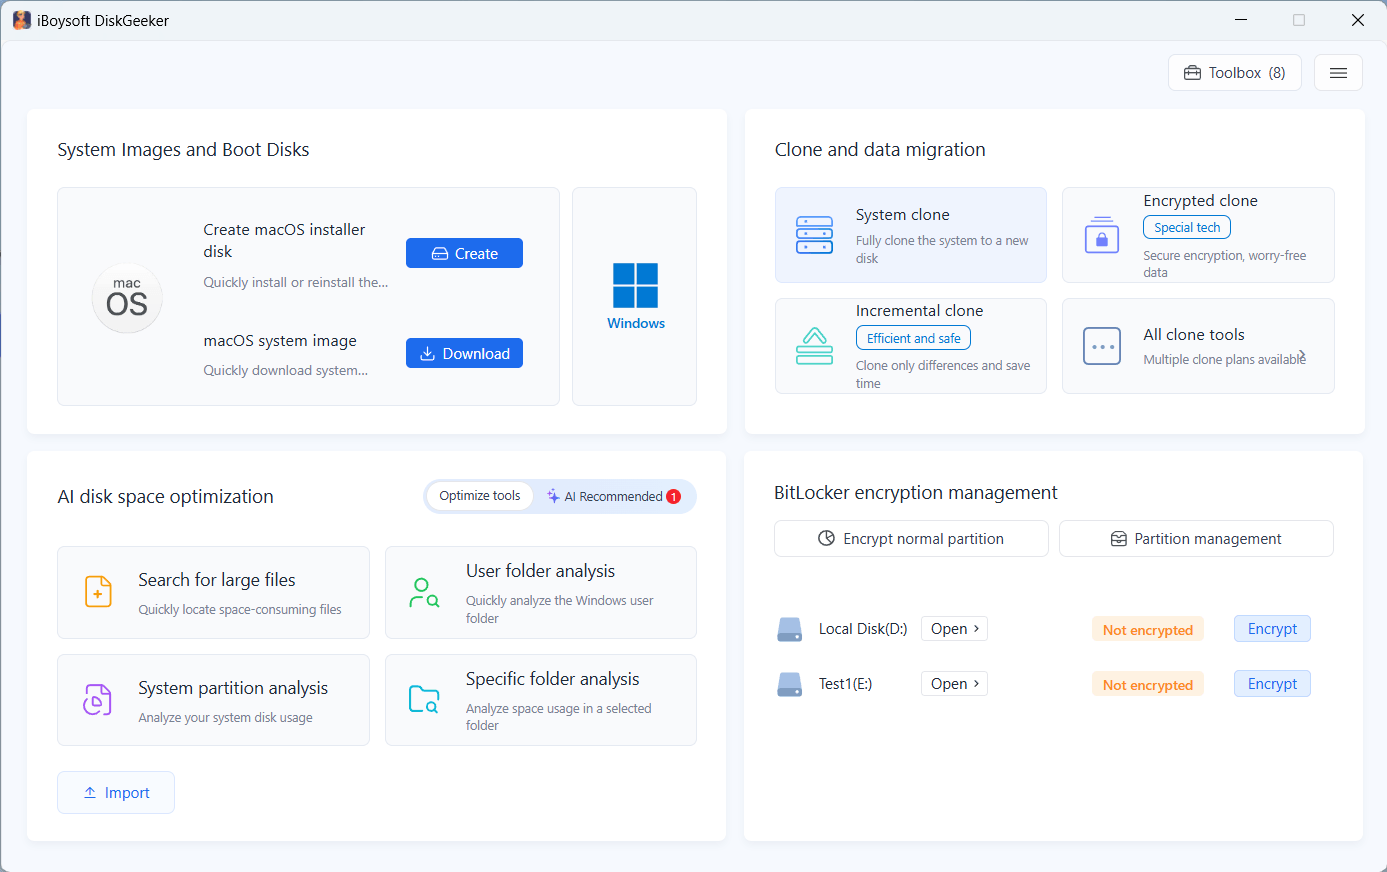1387x872 pixels.
Task: Click the macOS round logo icon
Action: coord(127,298)
